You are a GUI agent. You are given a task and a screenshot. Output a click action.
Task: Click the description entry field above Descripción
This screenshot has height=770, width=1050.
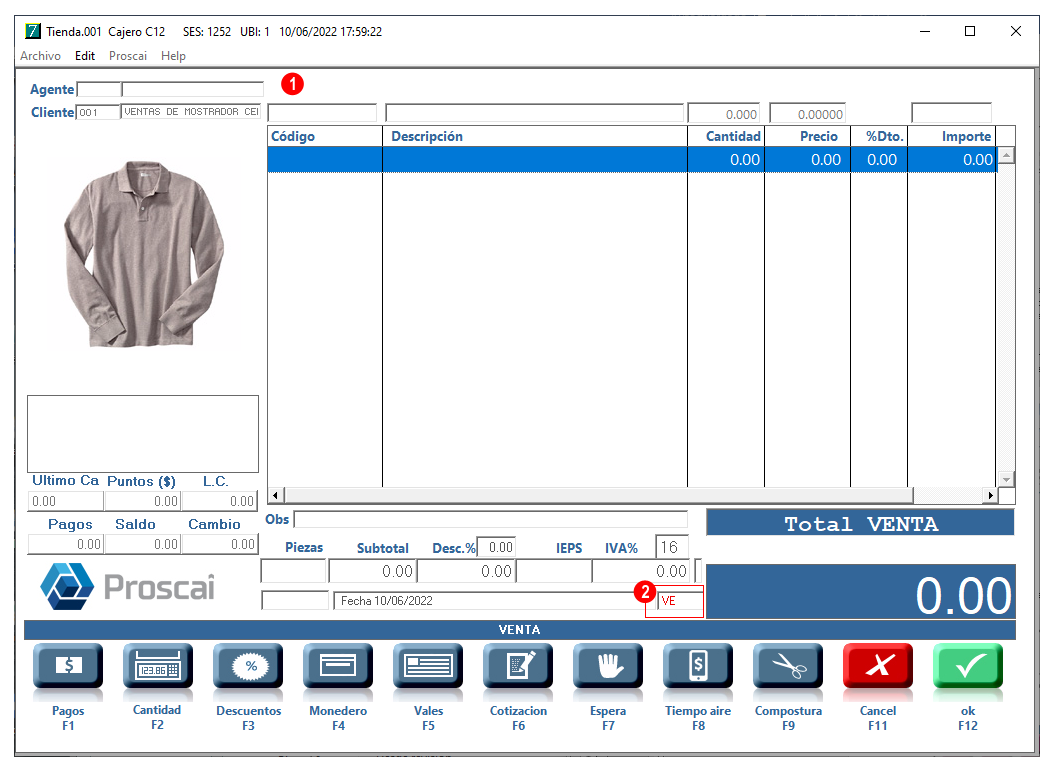(534, 112)
